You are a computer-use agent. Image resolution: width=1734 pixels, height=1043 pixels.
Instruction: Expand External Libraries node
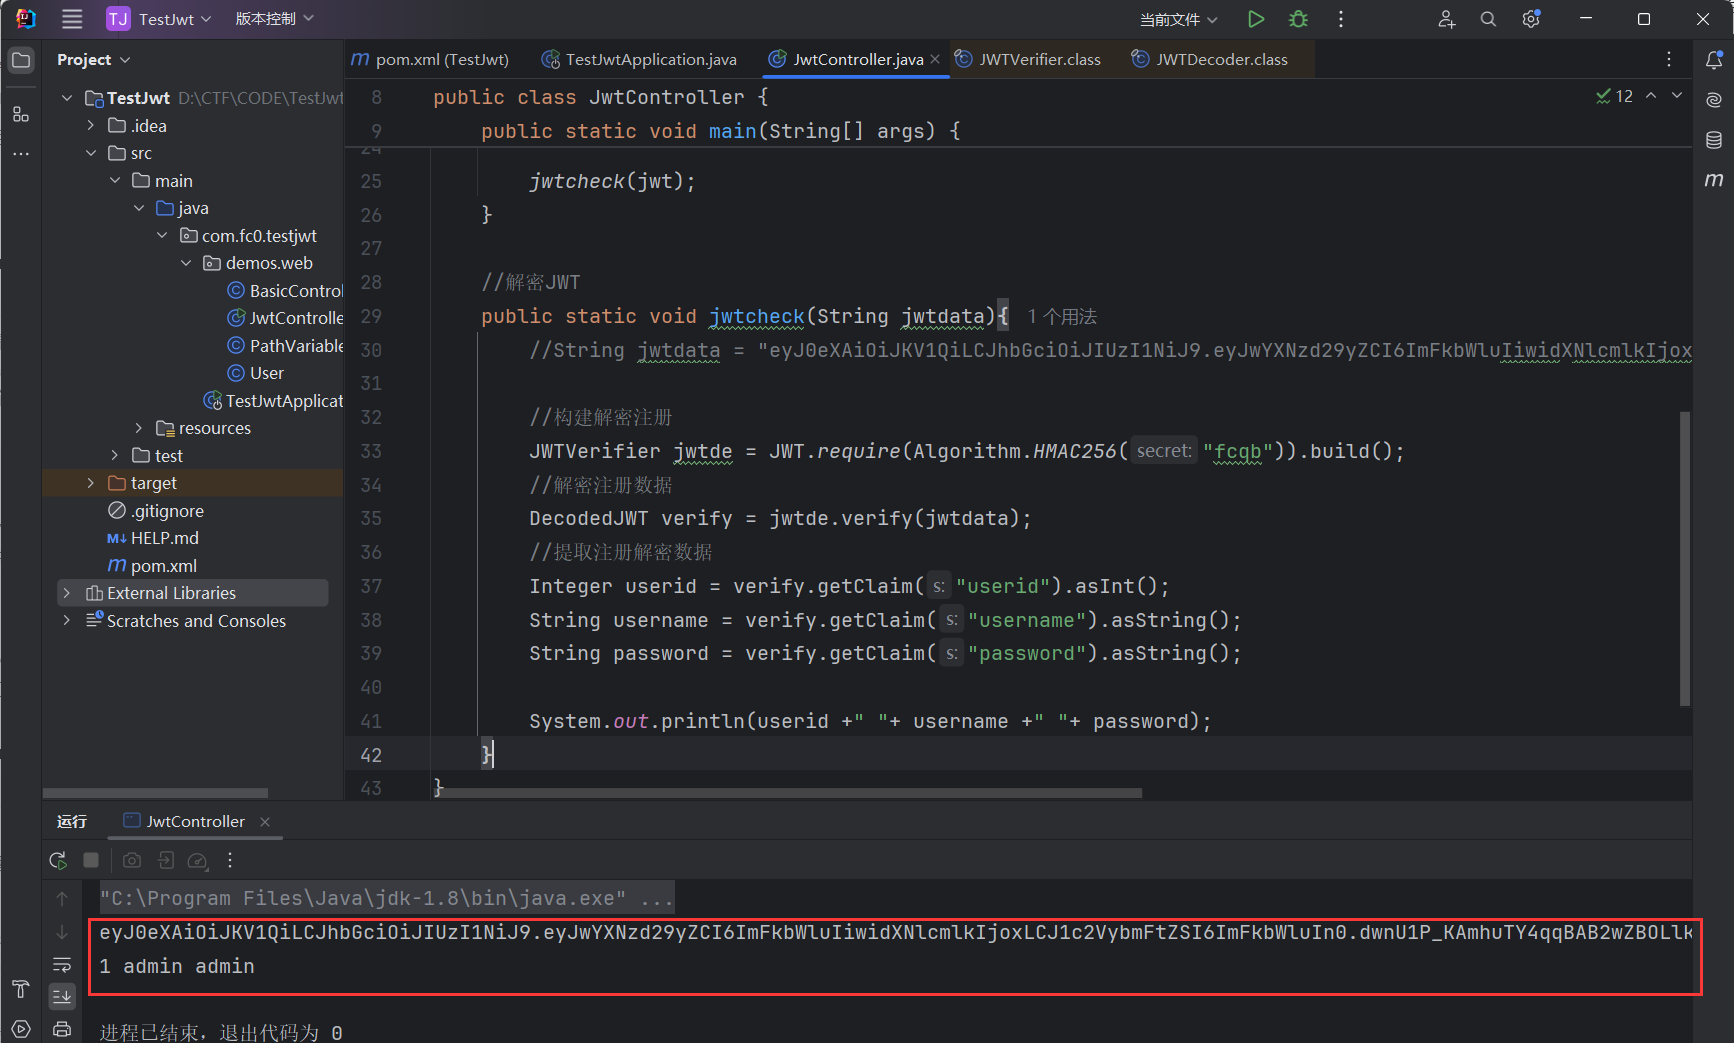coord(67,593)
